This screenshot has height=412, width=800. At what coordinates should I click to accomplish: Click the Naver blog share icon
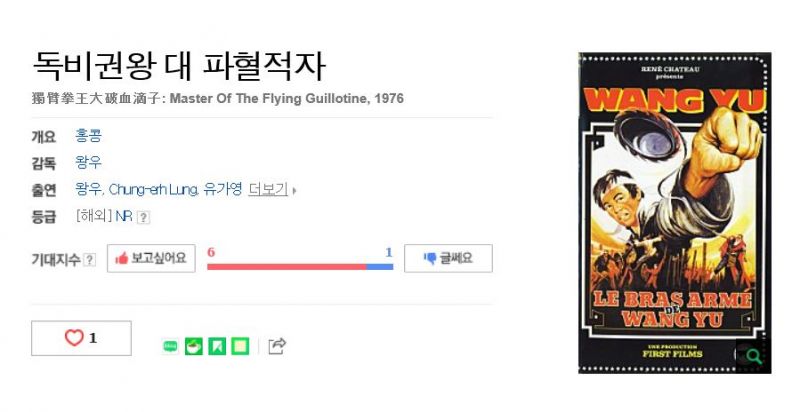pos(170,346)
